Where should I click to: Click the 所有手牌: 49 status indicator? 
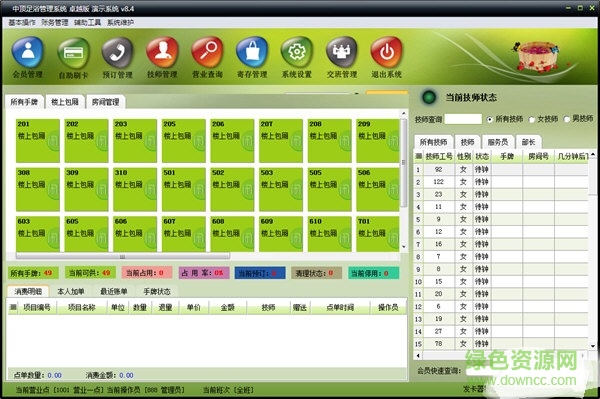point(33,273)
